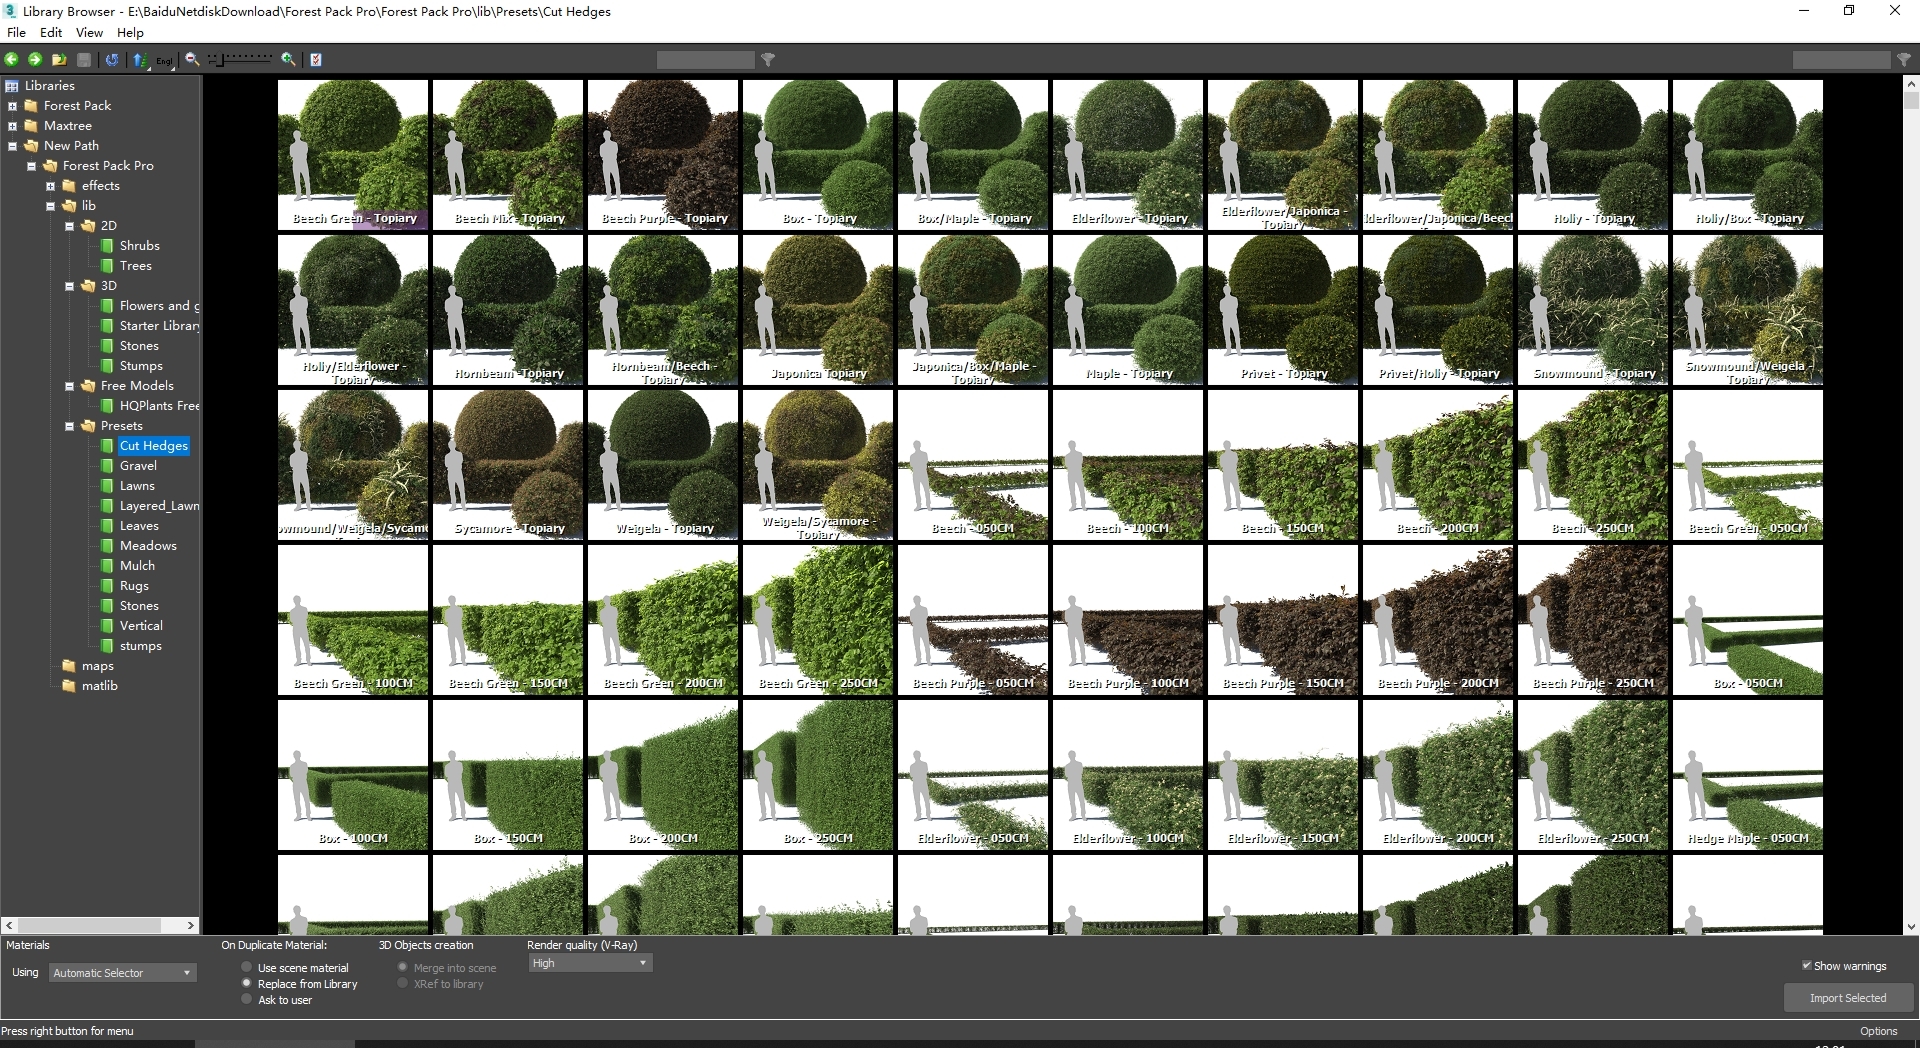Image resolution: width=1920 pixels, height=1048 pixels.
Task: Click the zoom in magnifier icon
Action: point(288,60)
